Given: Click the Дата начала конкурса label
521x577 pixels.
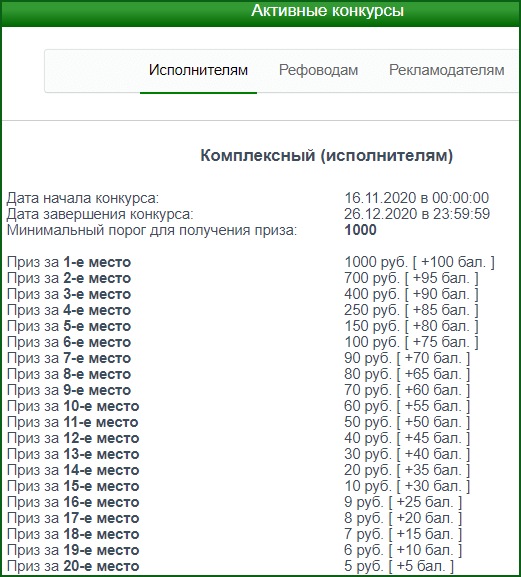Looking at the screenshot, I should [83, 198].
